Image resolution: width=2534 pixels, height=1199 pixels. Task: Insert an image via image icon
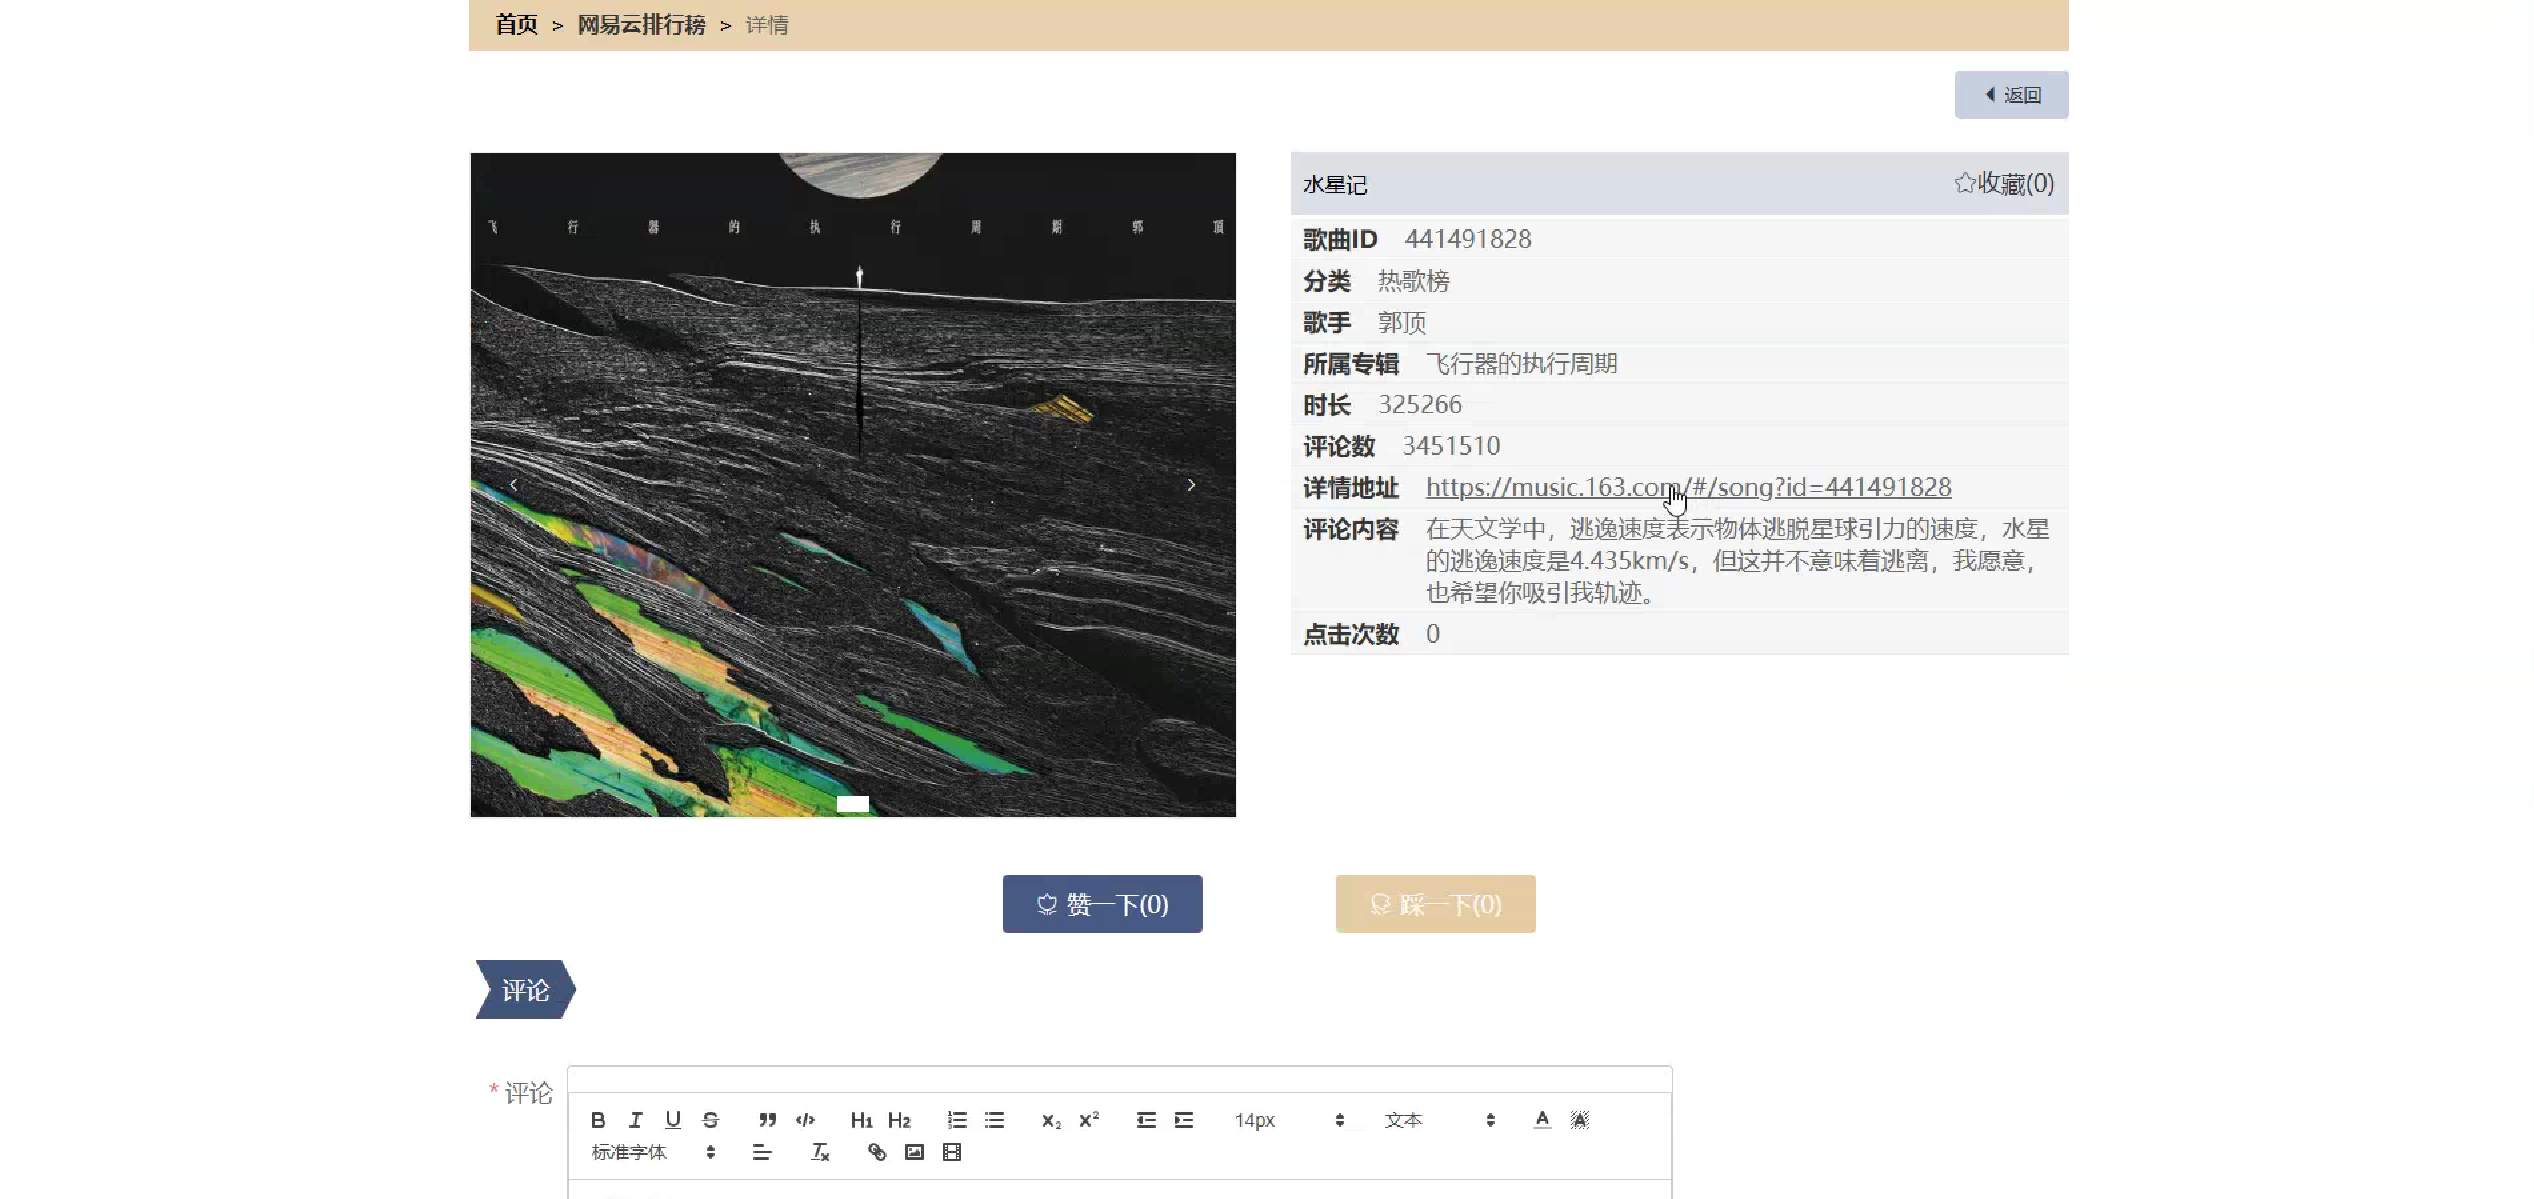[914, 1152]
